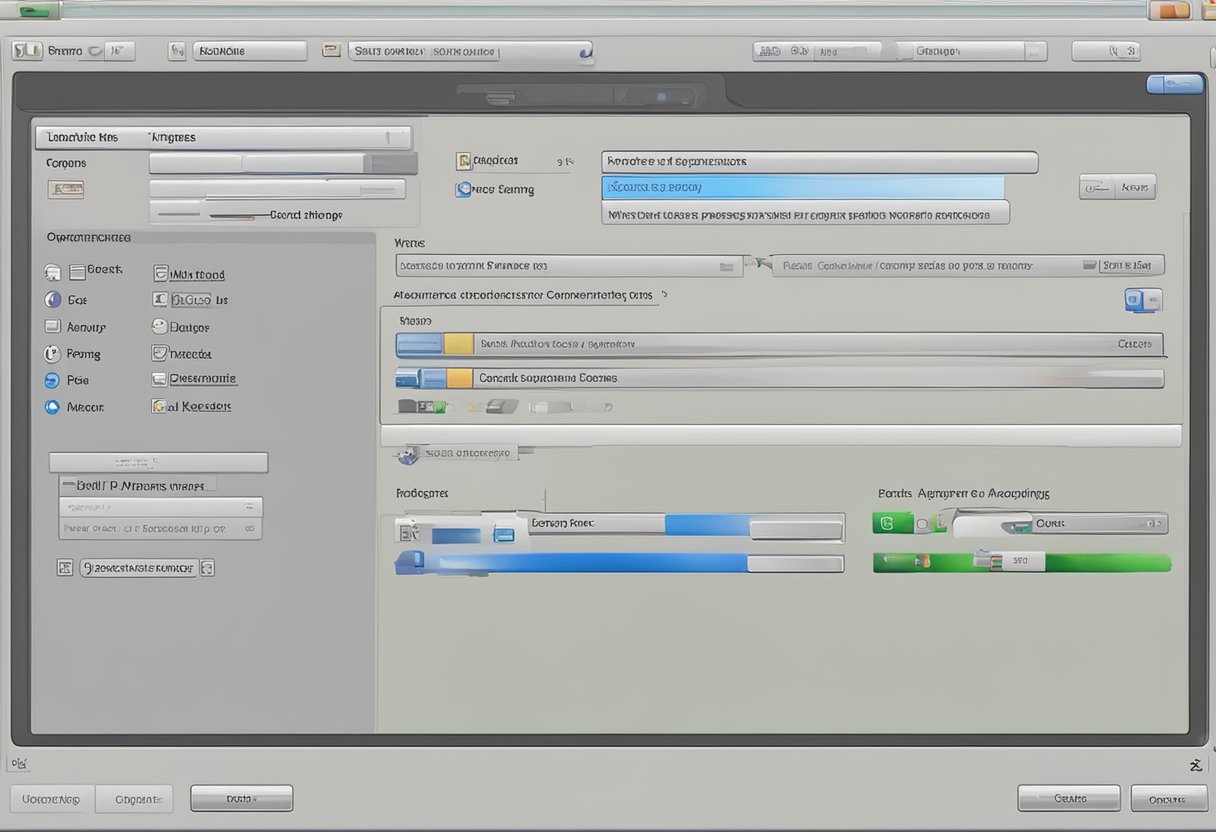Image resolution: width=1216 pixels, height=832 pixels.
Task: Enable the Mus ttood checkbox
Action: 160,273
